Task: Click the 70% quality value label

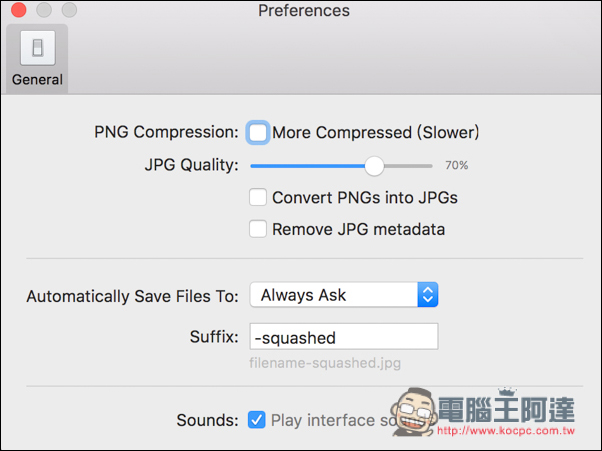Action: pyautogui.click(x=456, y=165)
